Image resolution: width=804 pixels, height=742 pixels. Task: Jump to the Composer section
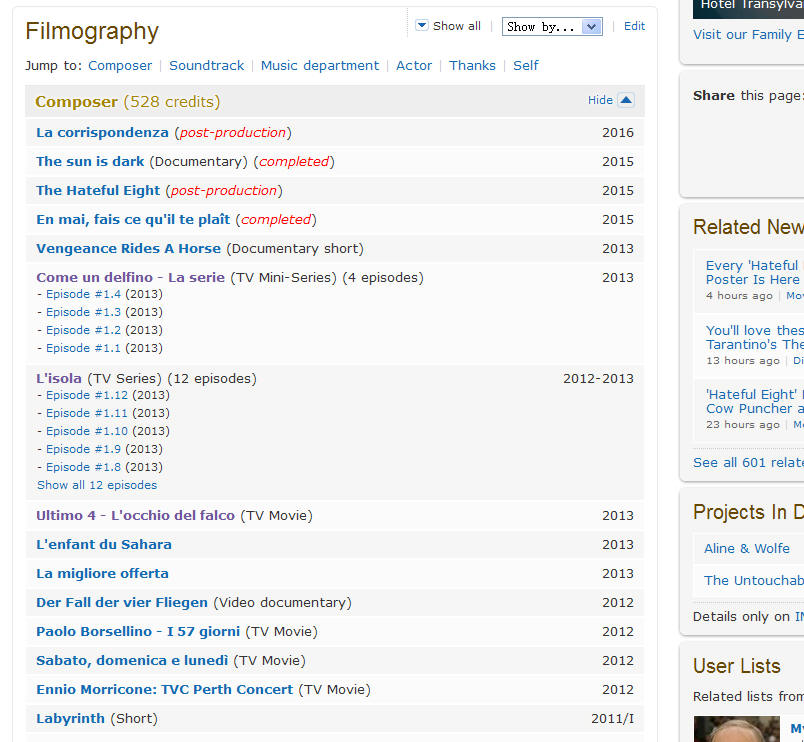tap(120, 66)
